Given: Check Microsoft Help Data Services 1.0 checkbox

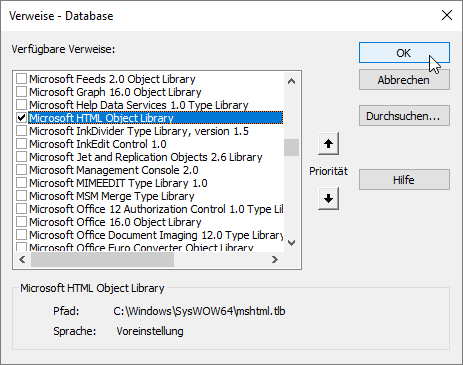Looking at the screenshot, I should (22, 105).
